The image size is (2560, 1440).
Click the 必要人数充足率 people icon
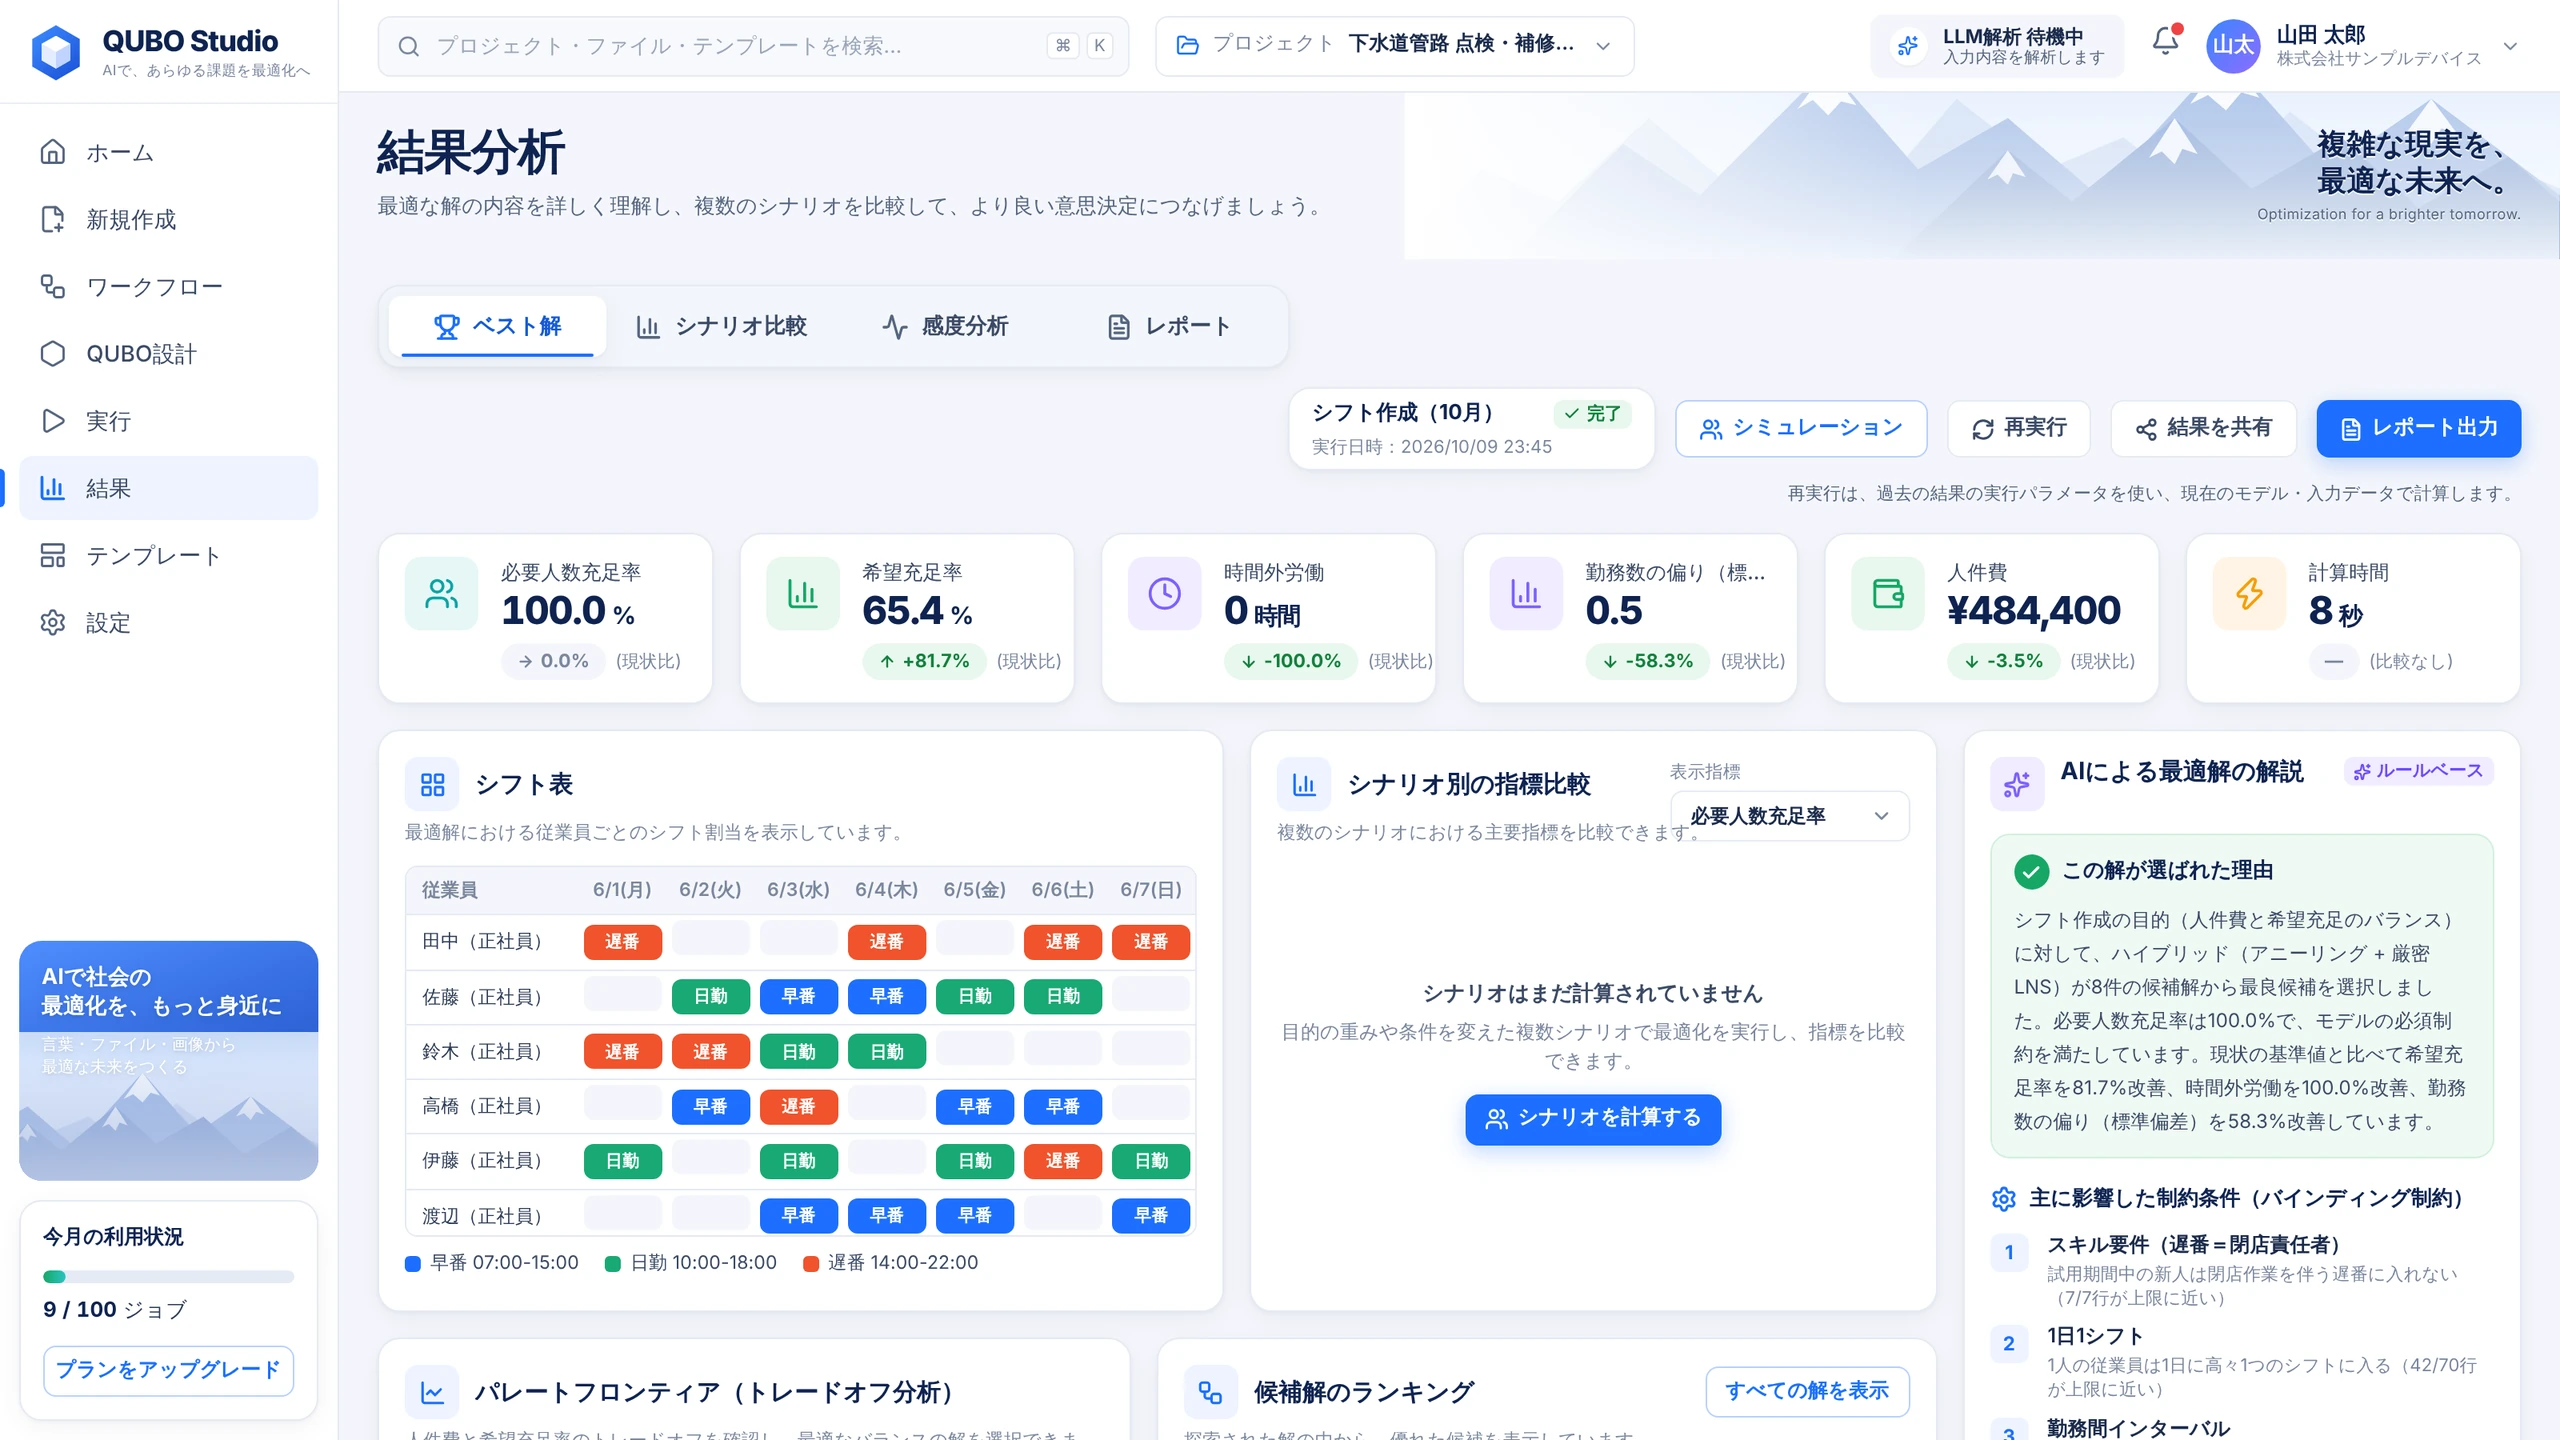[441, 593]
